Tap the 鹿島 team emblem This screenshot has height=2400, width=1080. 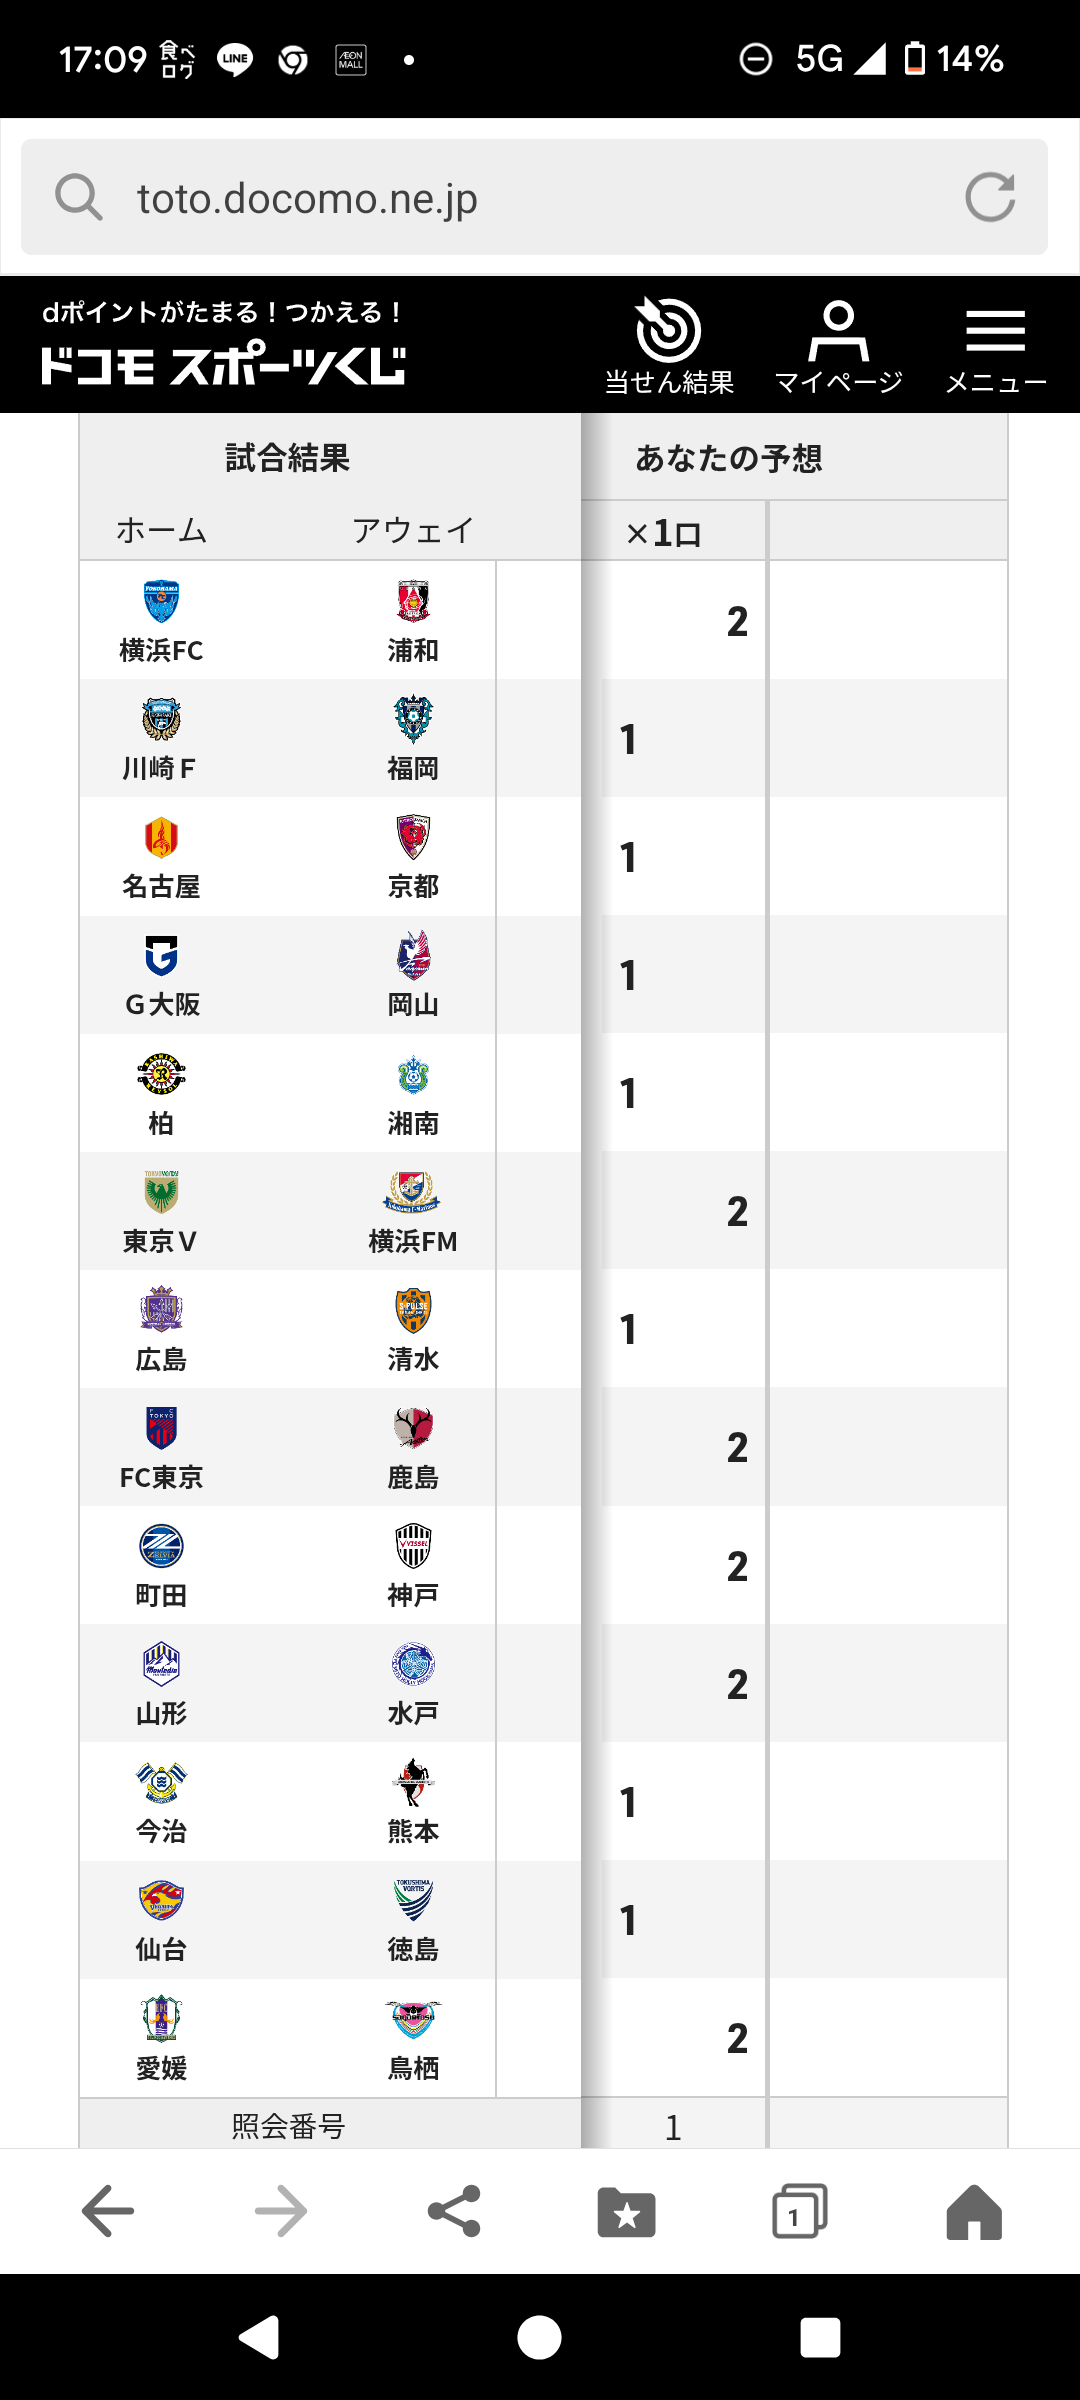click(413, 1428)
